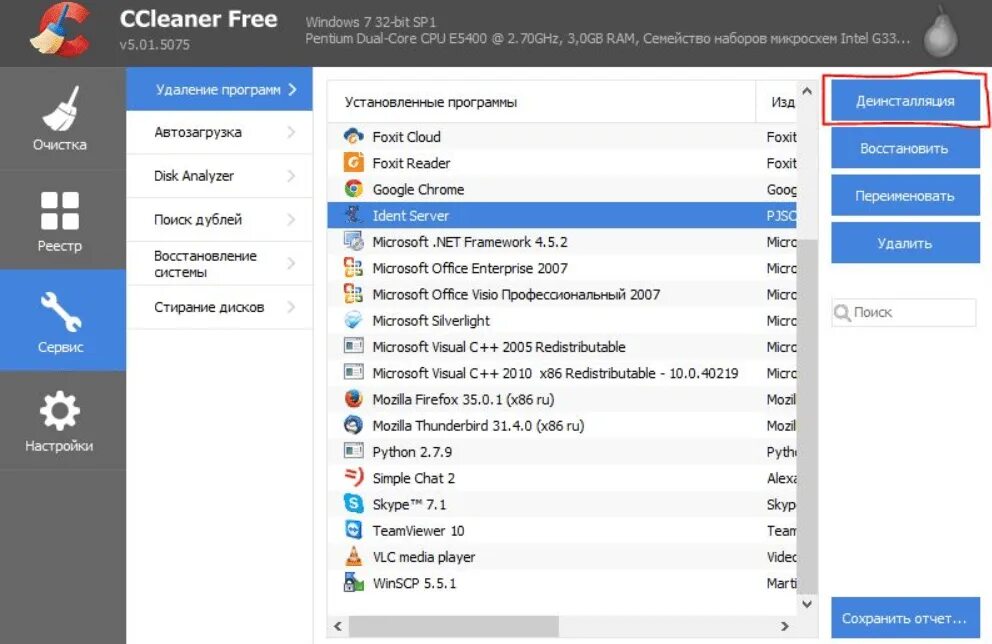992x644 pixels.
Task: Click the Foxit Reader program icon
Action: click(x=353, y=163)
